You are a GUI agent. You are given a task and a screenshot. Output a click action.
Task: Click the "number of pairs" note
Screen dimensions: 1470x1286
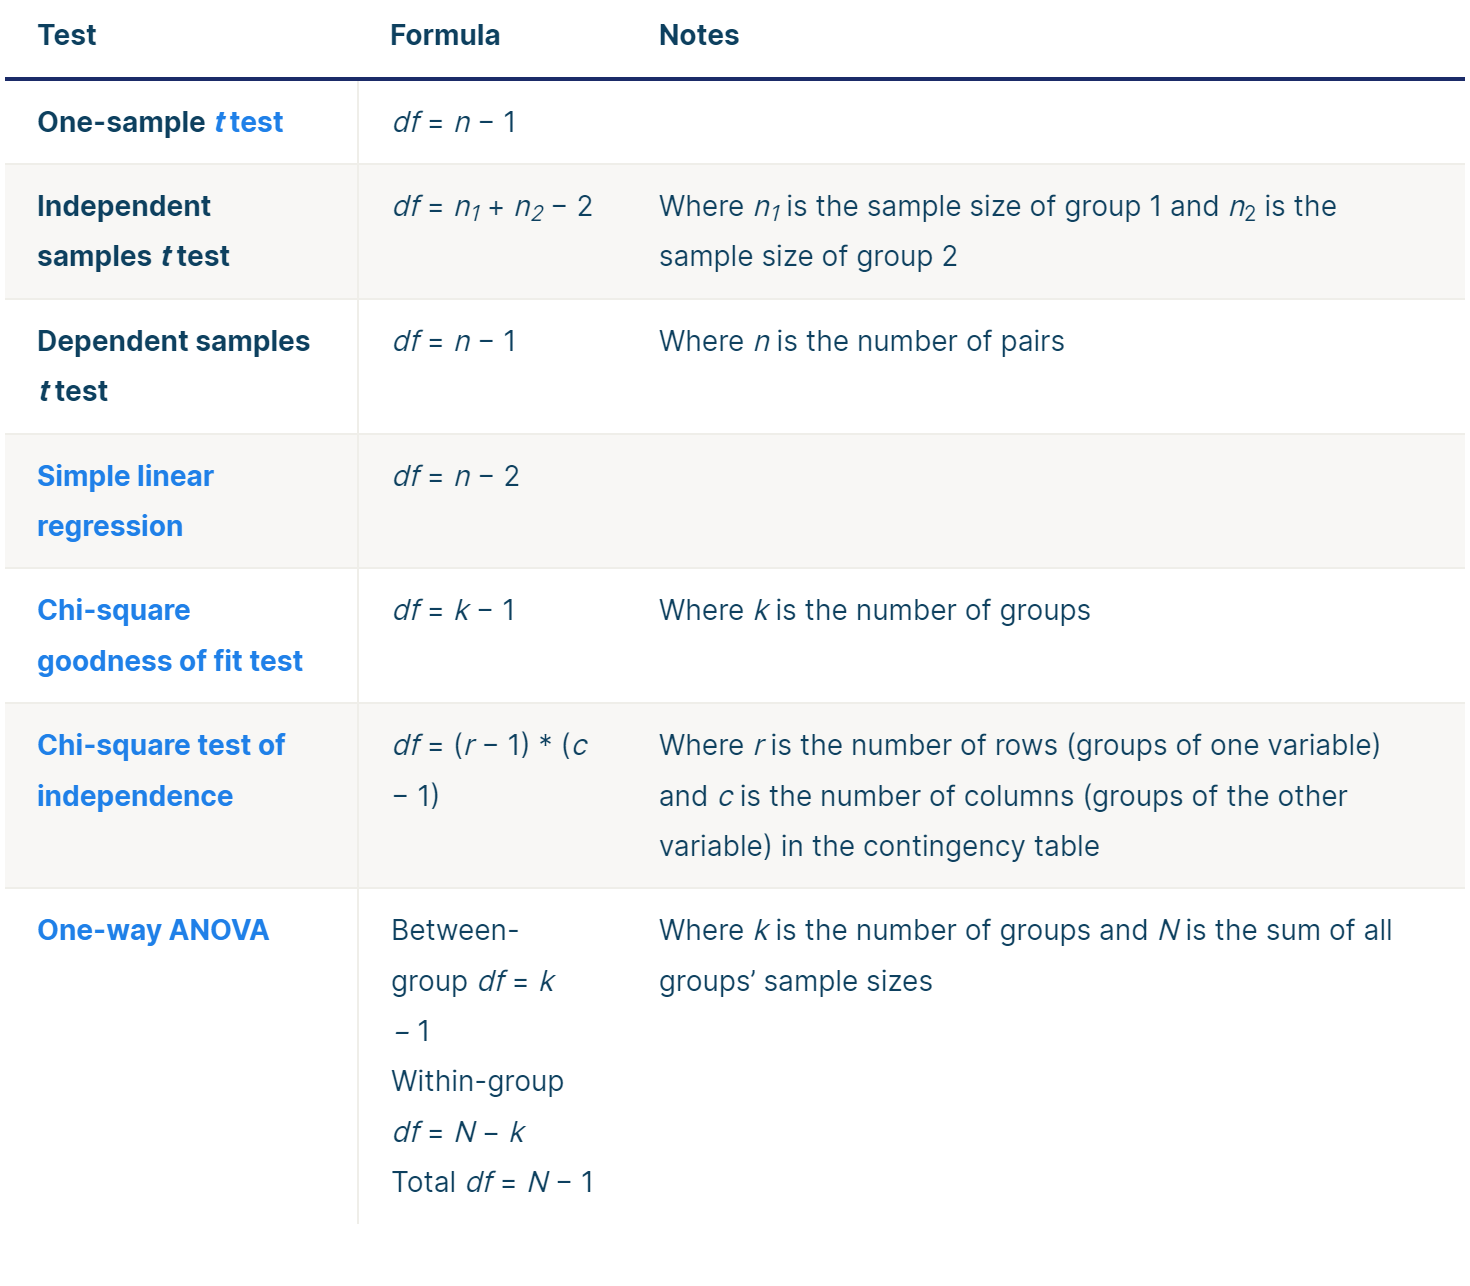pos(861,341)
